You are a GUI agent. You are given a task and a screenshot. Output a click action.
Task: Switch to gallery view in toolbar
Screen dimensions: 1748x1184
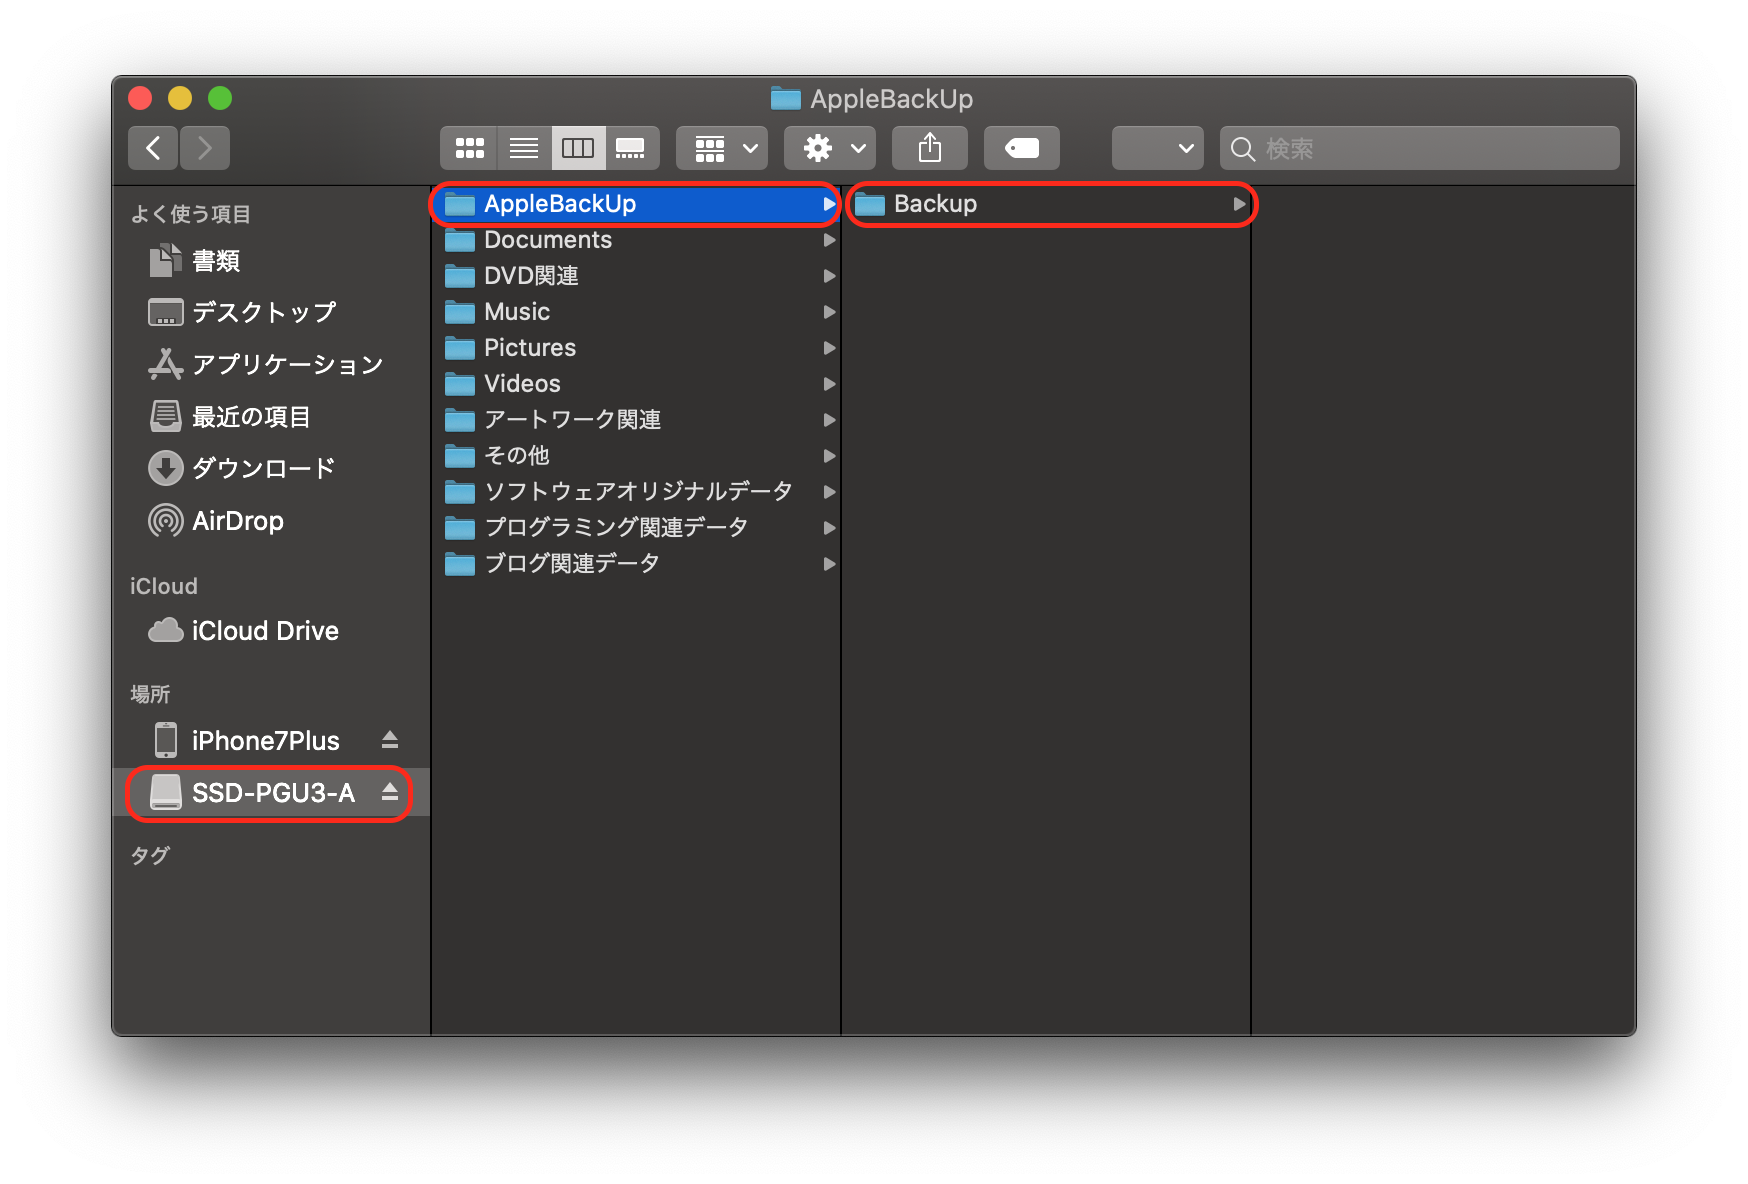(631, 149)
